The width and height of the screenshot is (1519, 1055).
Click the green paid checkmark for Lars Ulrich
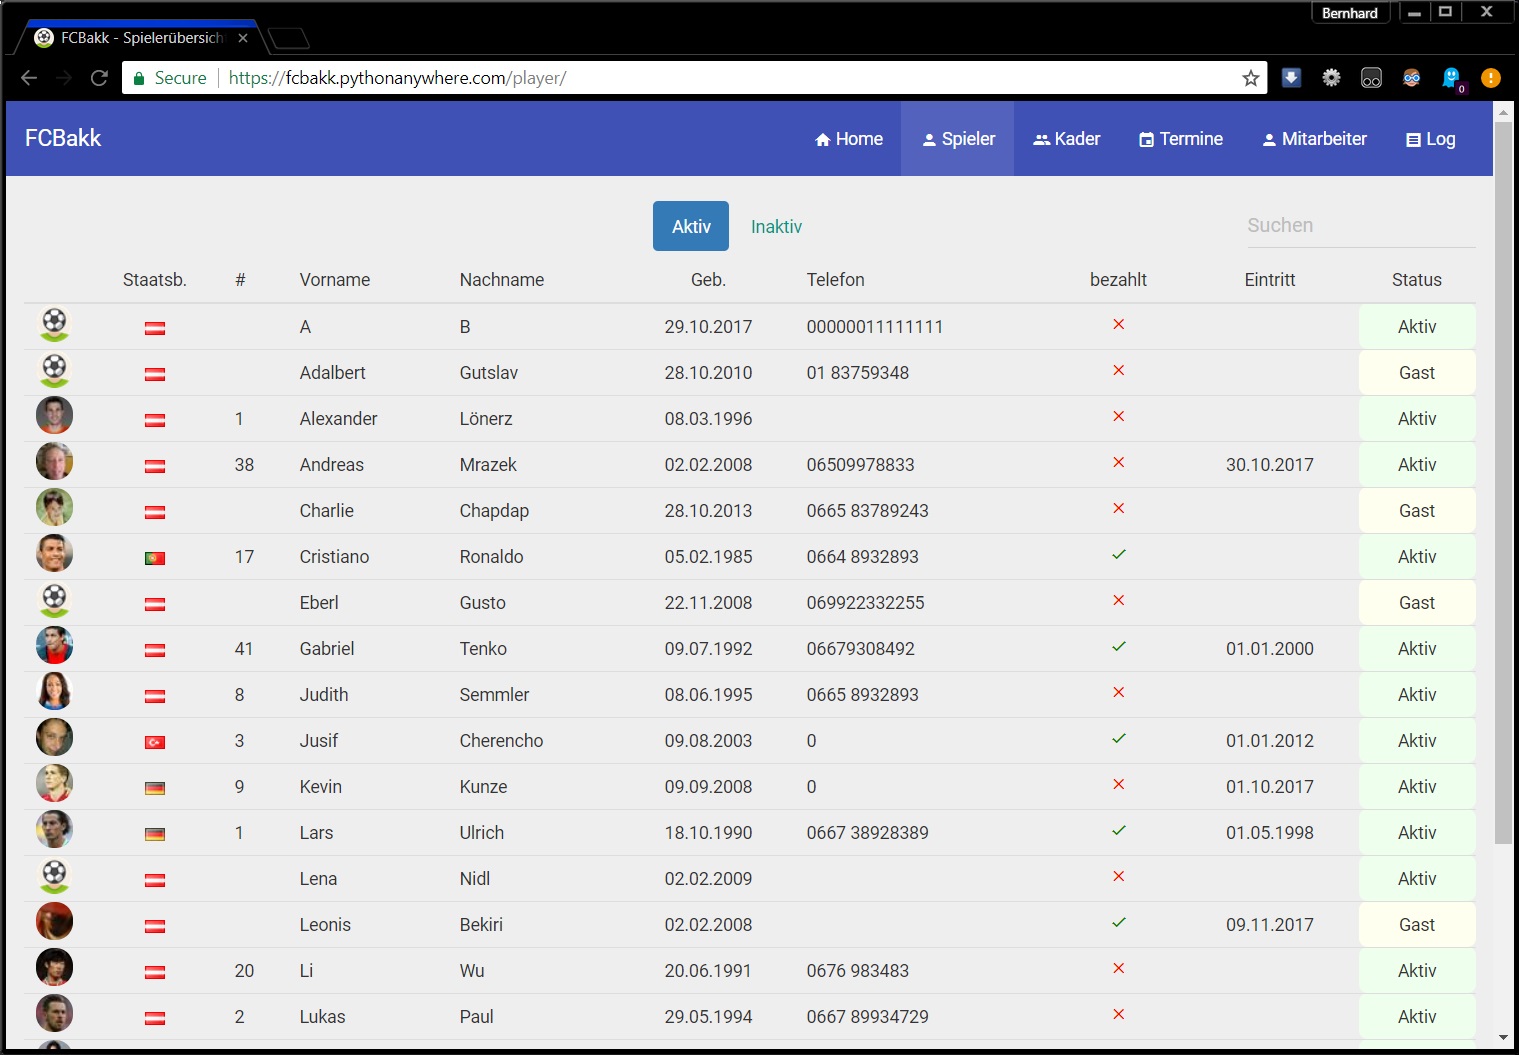point(1118,831)
